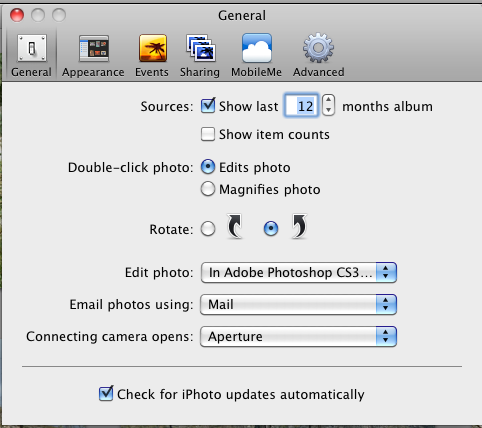The image size is (482, 428).
Task: Open the MobileMe cloud icon
Action: tap(257, 48)
